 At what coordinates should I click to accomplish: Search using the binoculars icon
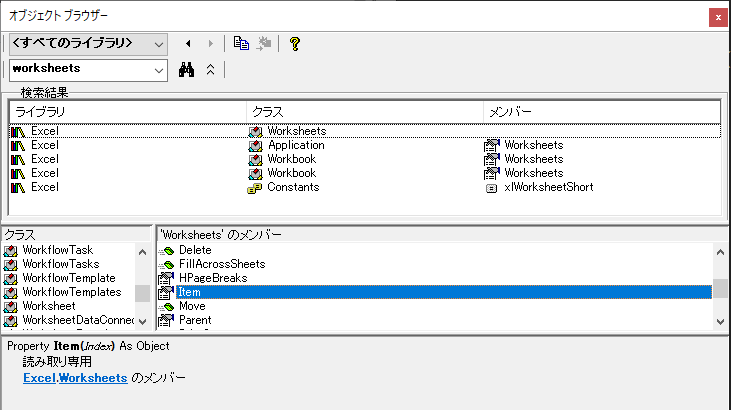click(x=186, y=70)
